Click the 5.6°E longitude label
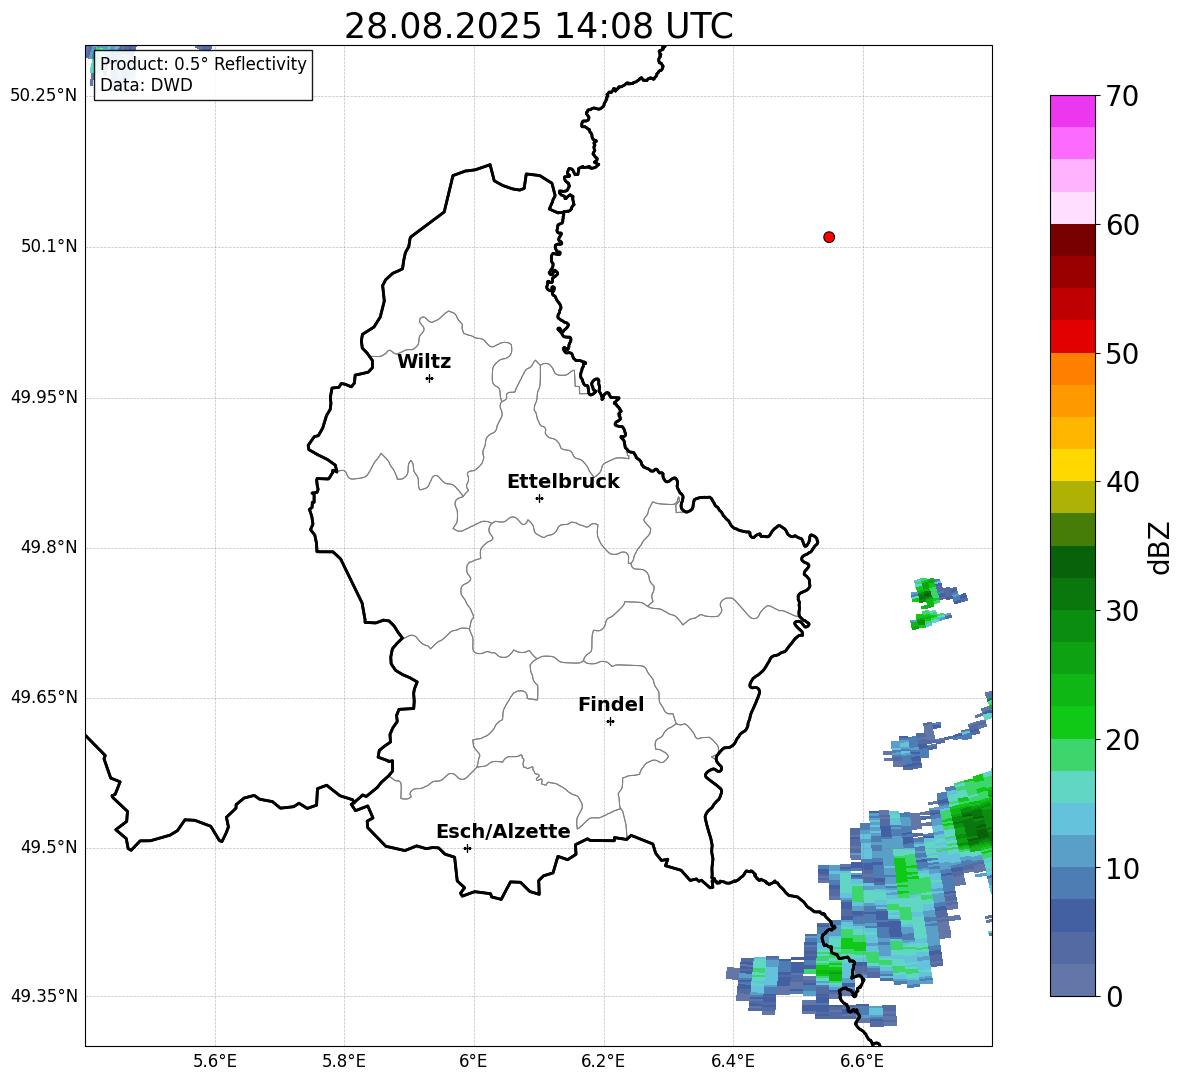 215,1061
